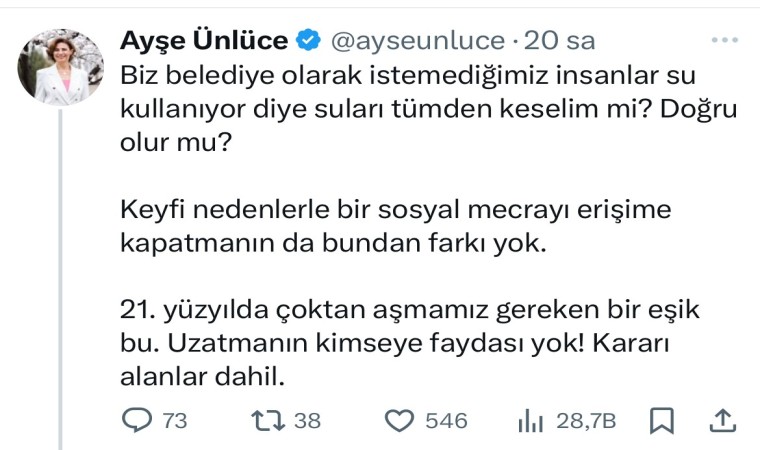Viewport: 760px width, 450px height.
Task: Open the @ayseunluce handle link
Action: (x=417, y=41)
